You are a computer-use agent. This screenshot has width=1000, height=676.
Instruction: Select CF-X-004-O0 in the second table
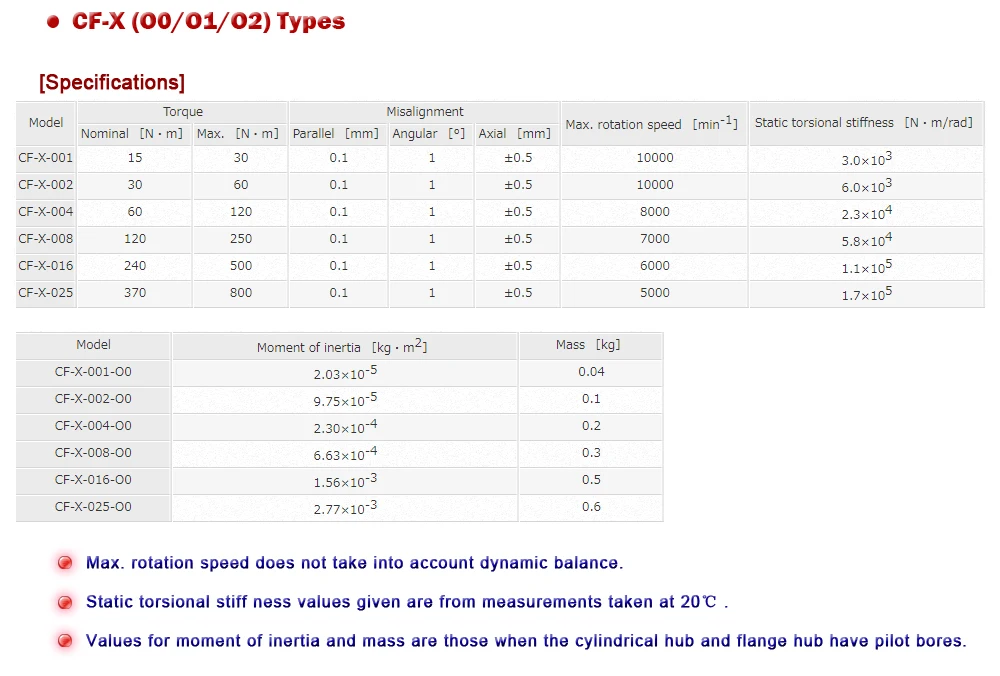point(93,426)
